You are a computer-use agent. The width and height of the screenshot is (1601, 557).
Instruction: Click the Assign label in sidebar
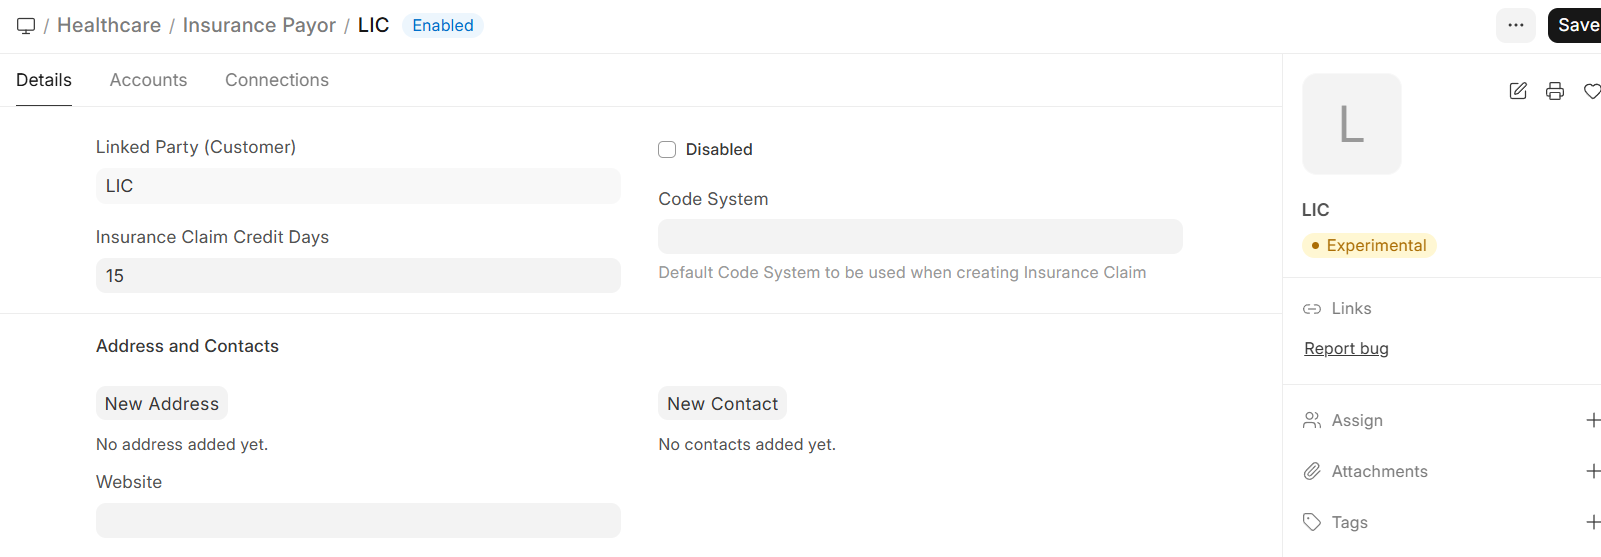coord(1357,421)
